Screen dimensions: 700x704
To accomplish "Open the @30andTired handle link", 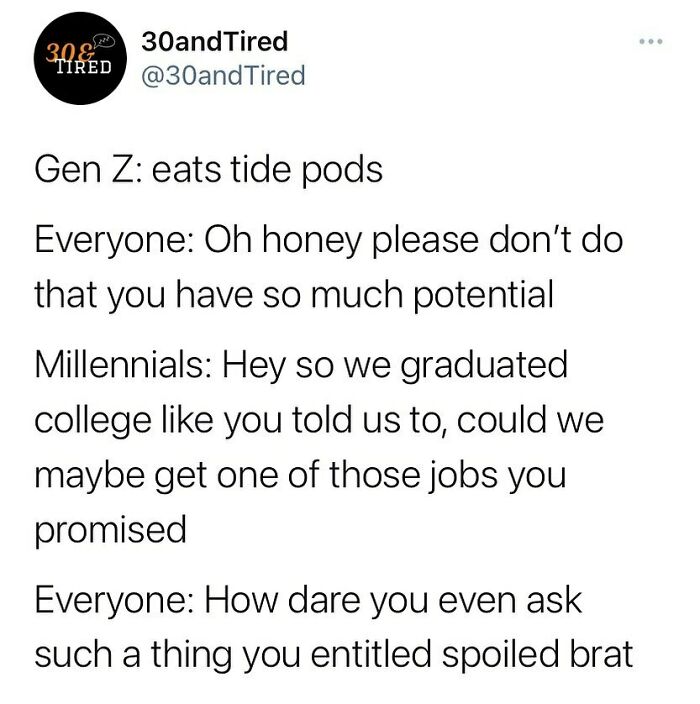I will (224, 74).
